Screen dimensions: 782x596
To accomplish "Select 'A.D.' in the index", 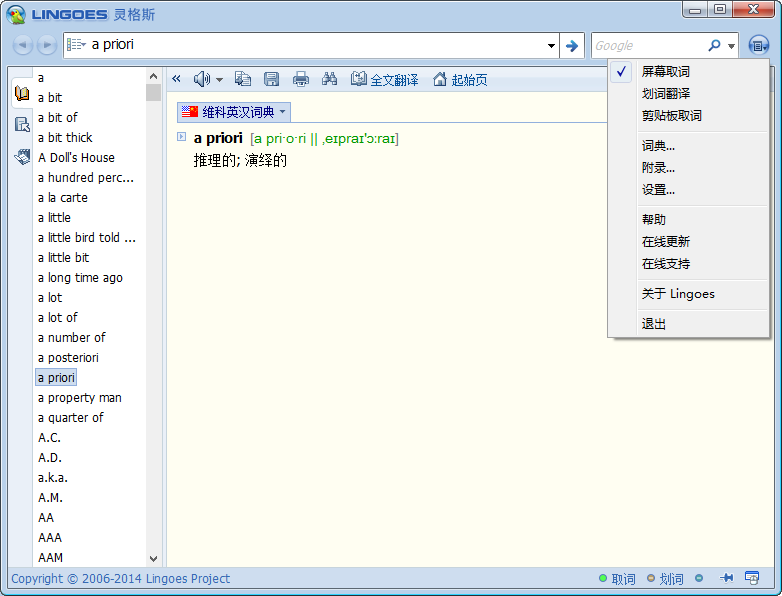I will 50,457.
